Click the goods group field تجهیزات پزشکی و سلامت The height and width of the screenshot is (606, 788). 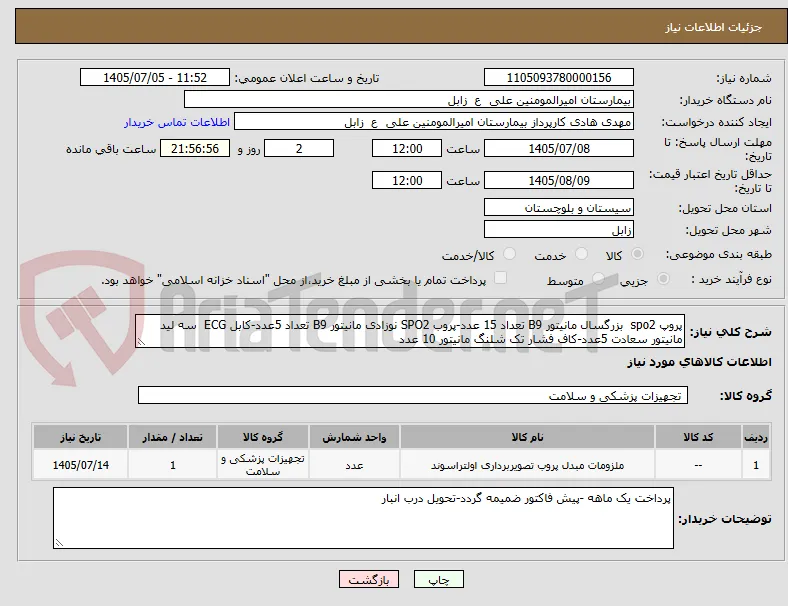click(413, 395)
